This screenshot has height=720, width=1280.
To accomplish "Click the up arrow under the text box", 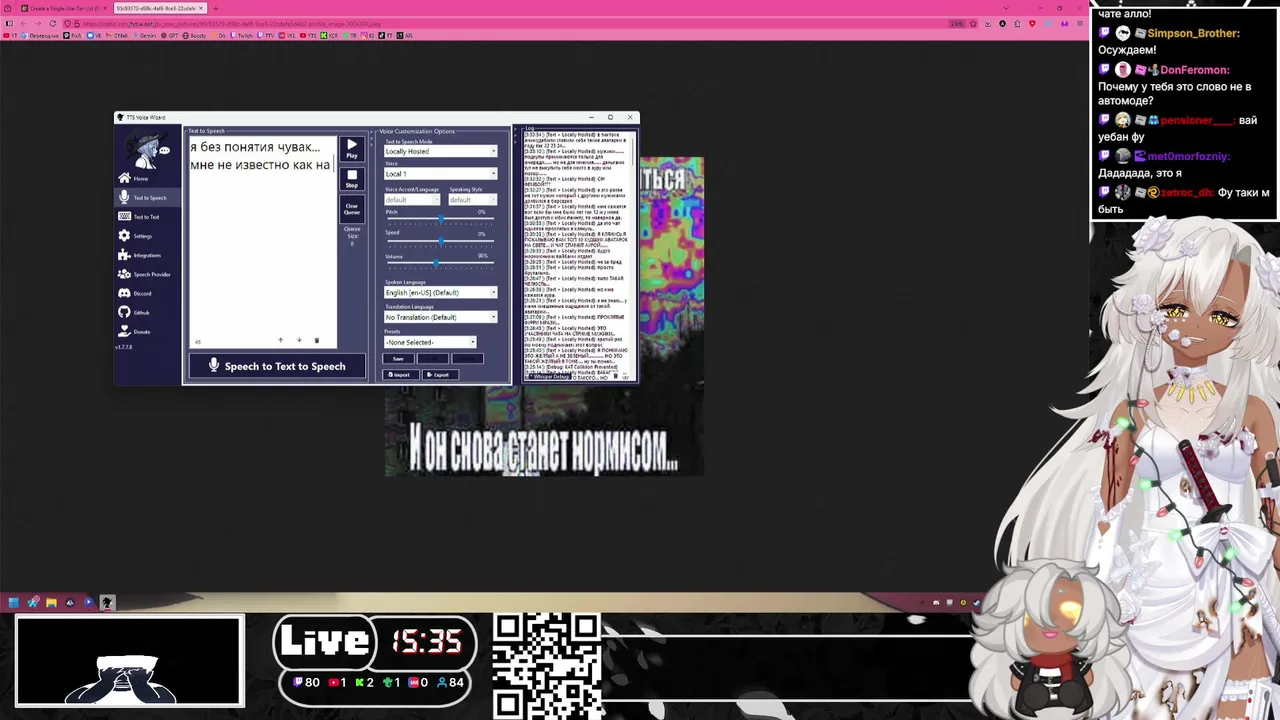I will tap(280, 340).
